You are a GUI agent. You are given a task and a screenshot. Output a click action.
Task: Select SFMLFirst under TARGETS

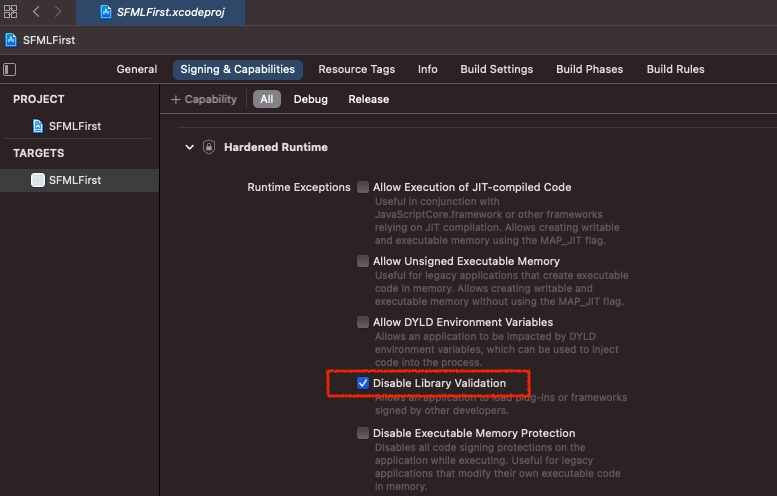click(x=79, y=180)
